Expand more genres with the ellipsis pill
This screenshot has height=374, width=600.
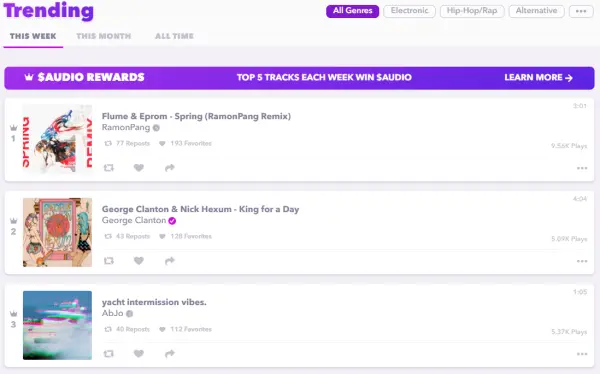tap(581, 11)
